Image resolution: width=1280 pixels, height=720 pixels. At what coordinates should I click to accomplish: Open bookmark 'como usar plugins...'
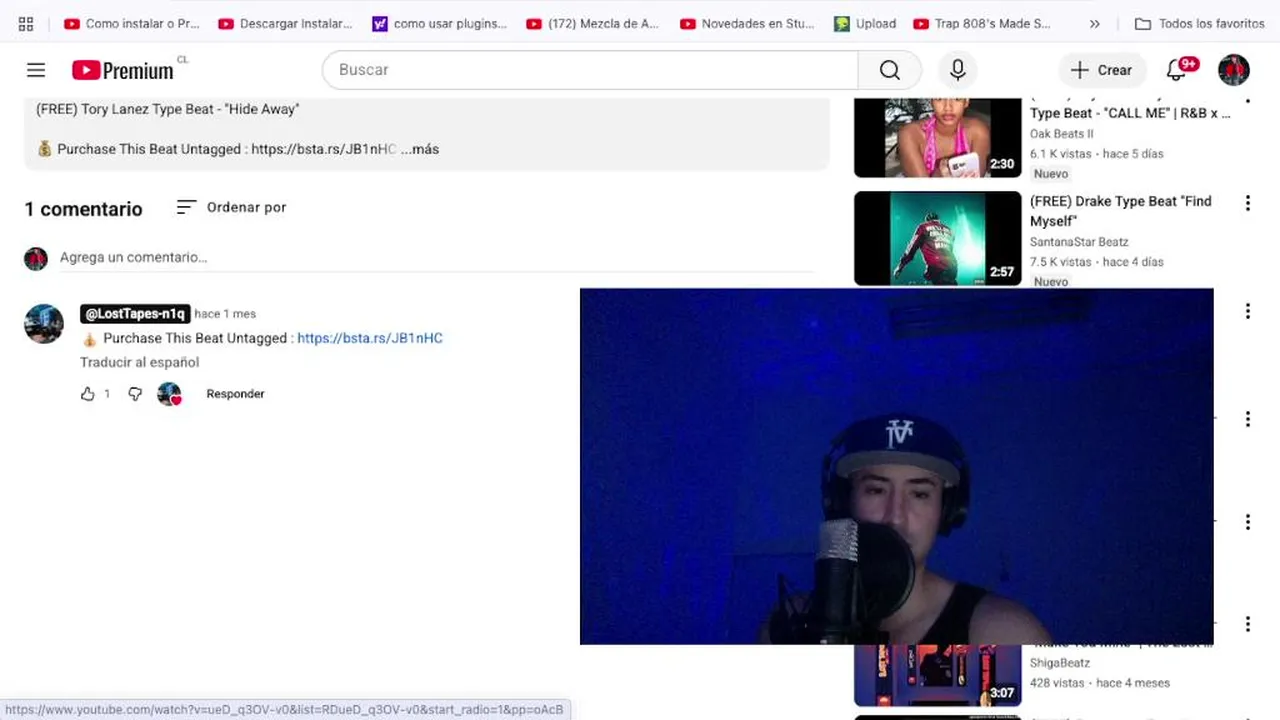point(439,23)
